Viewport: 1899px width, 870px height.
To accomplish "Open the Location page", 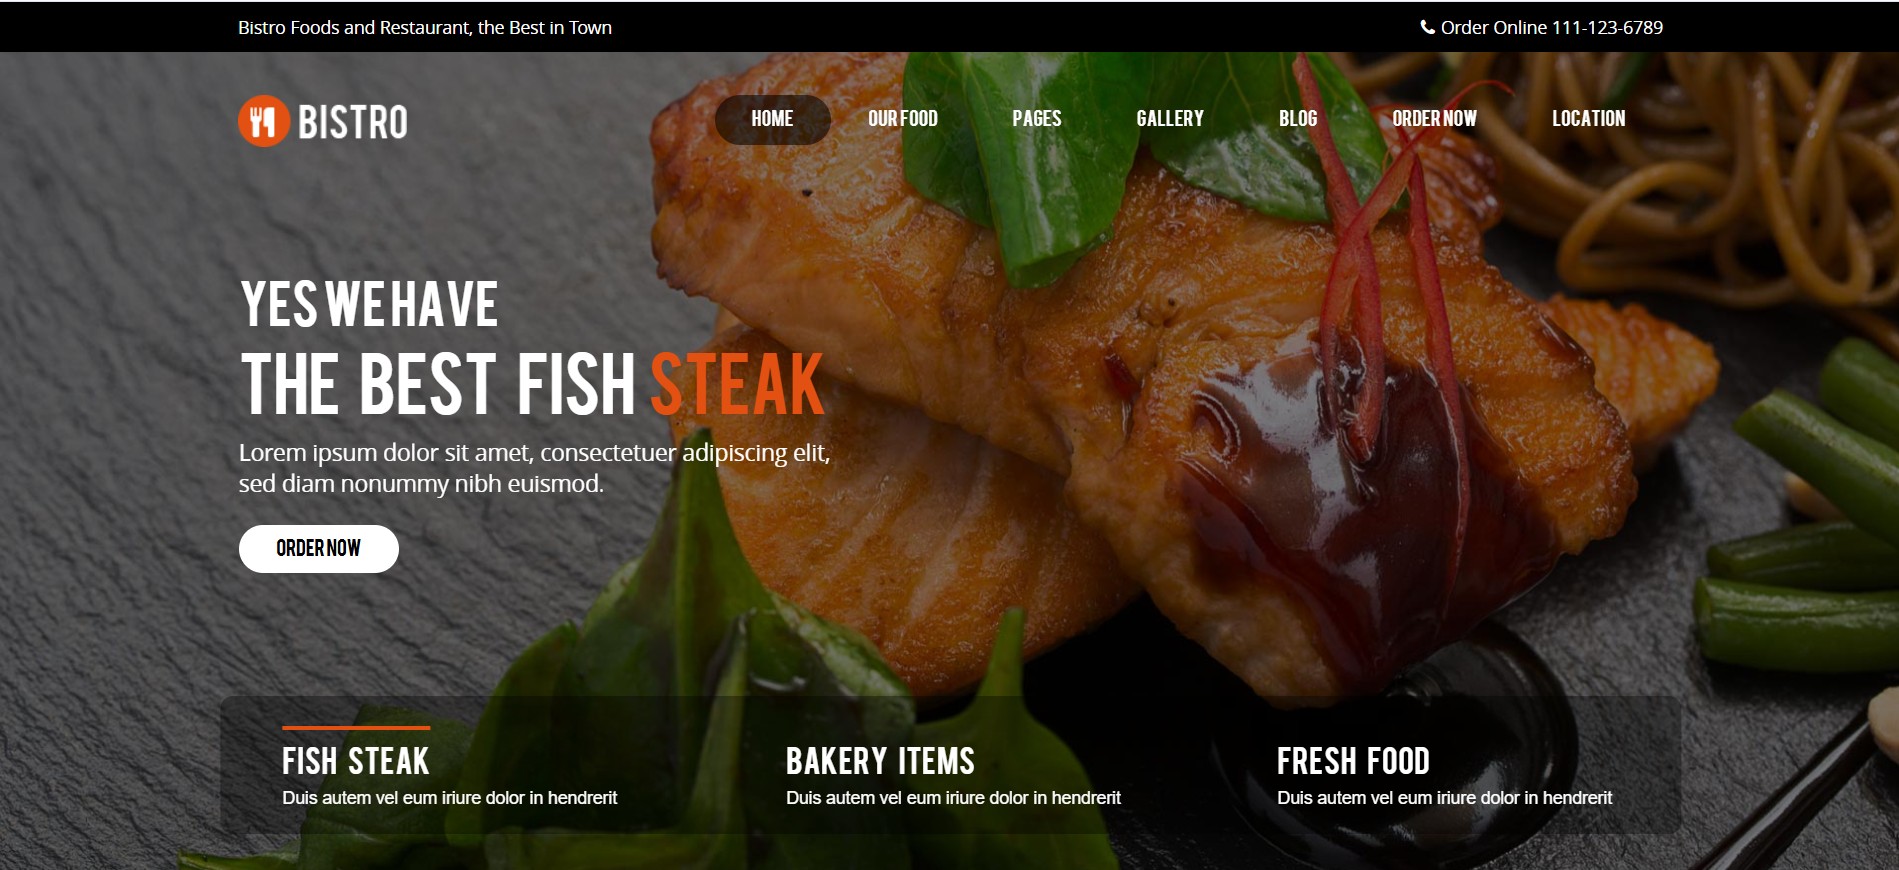I will coord(1588,119).
